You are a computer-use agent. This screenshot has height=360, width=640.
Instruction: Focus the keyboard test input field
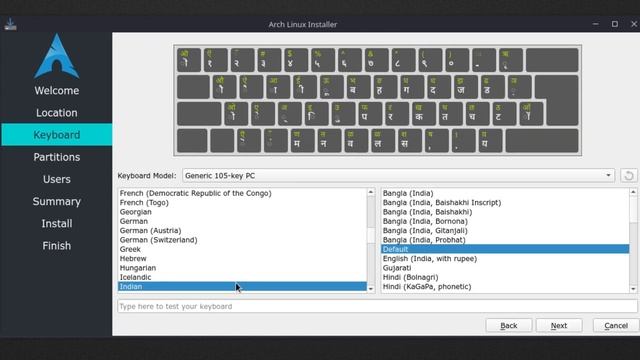377,306
